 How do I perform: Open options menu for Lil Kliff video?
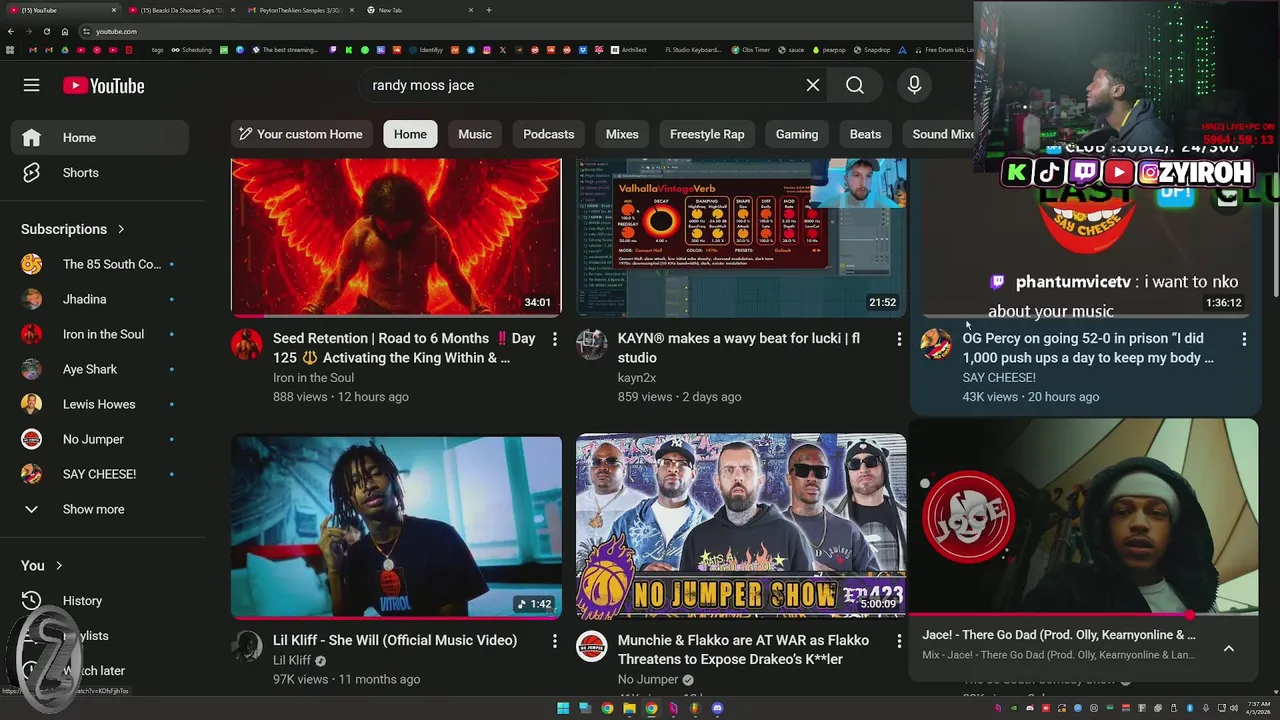click(x=555, y=642)
